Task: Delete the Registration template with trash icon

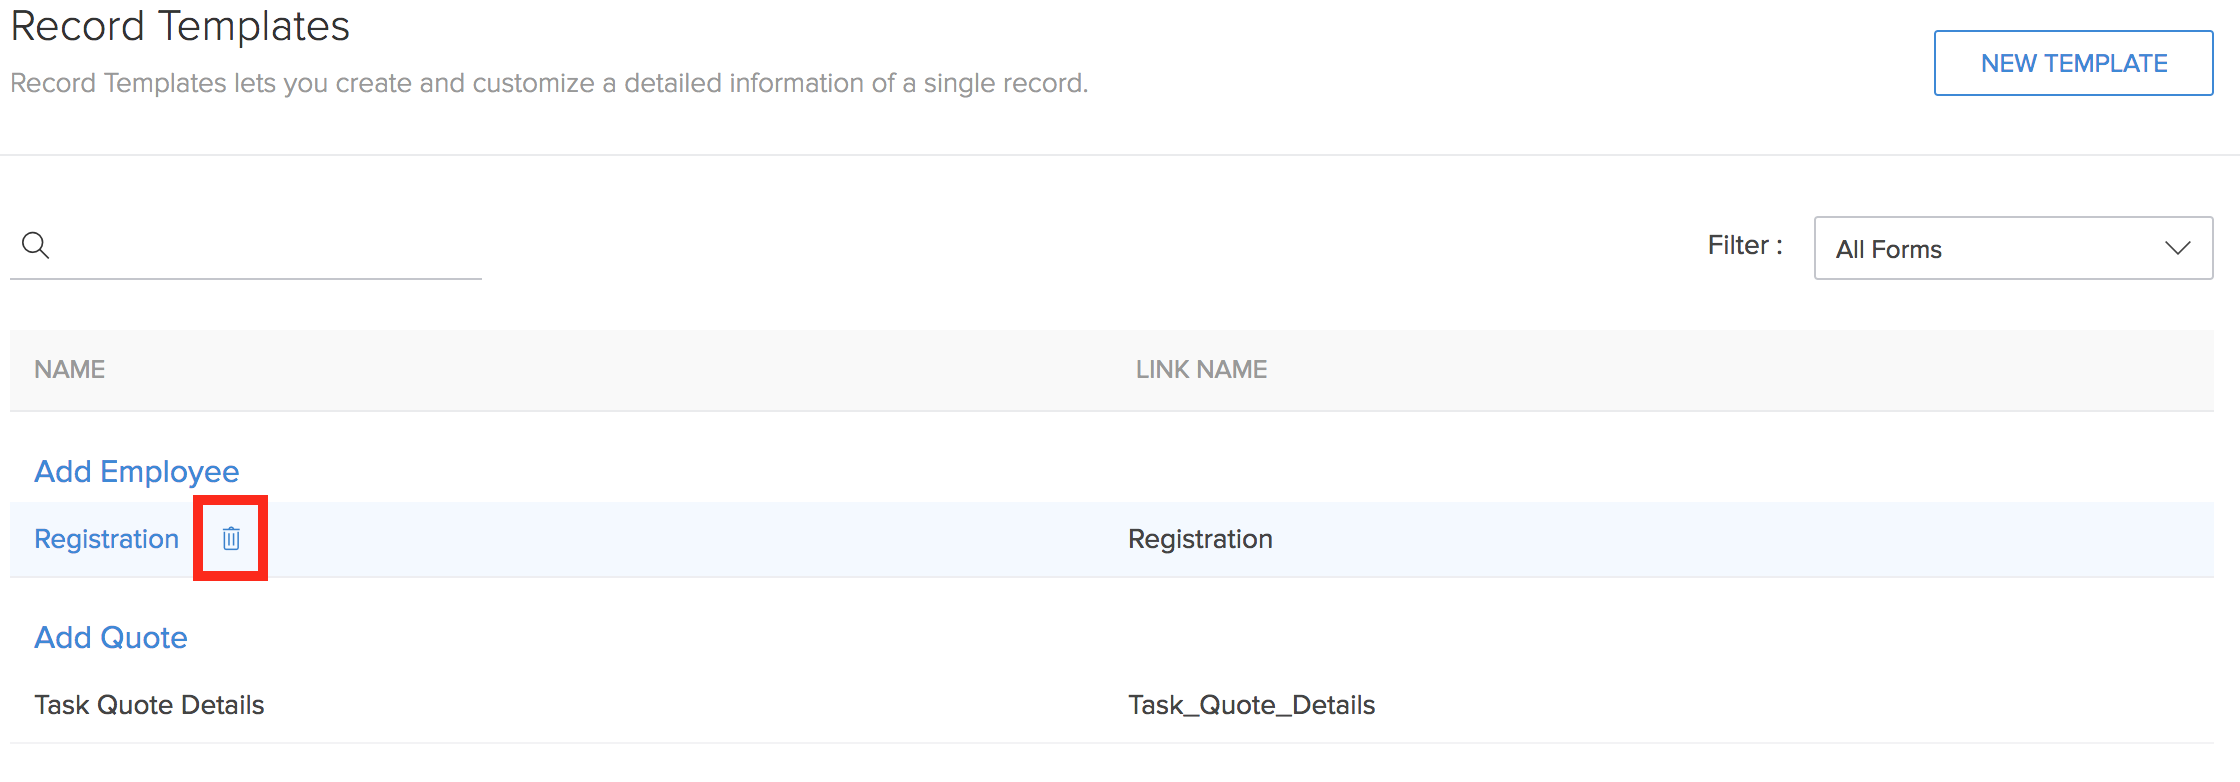Action: click(231, 538)
